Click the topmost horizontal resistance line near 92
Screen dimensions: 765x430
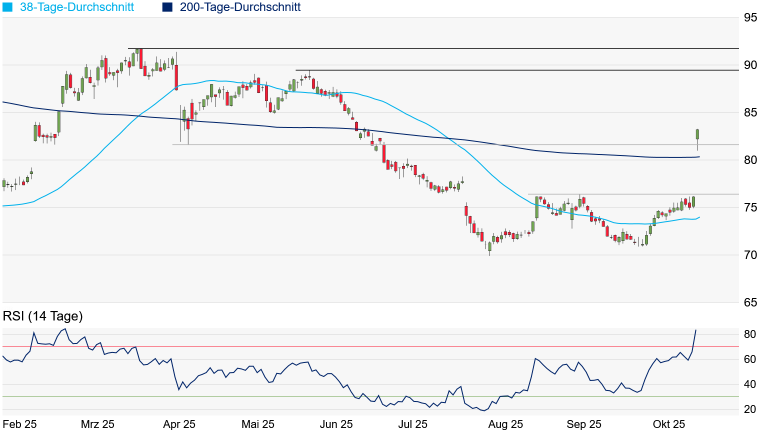(x=450, y=48)
